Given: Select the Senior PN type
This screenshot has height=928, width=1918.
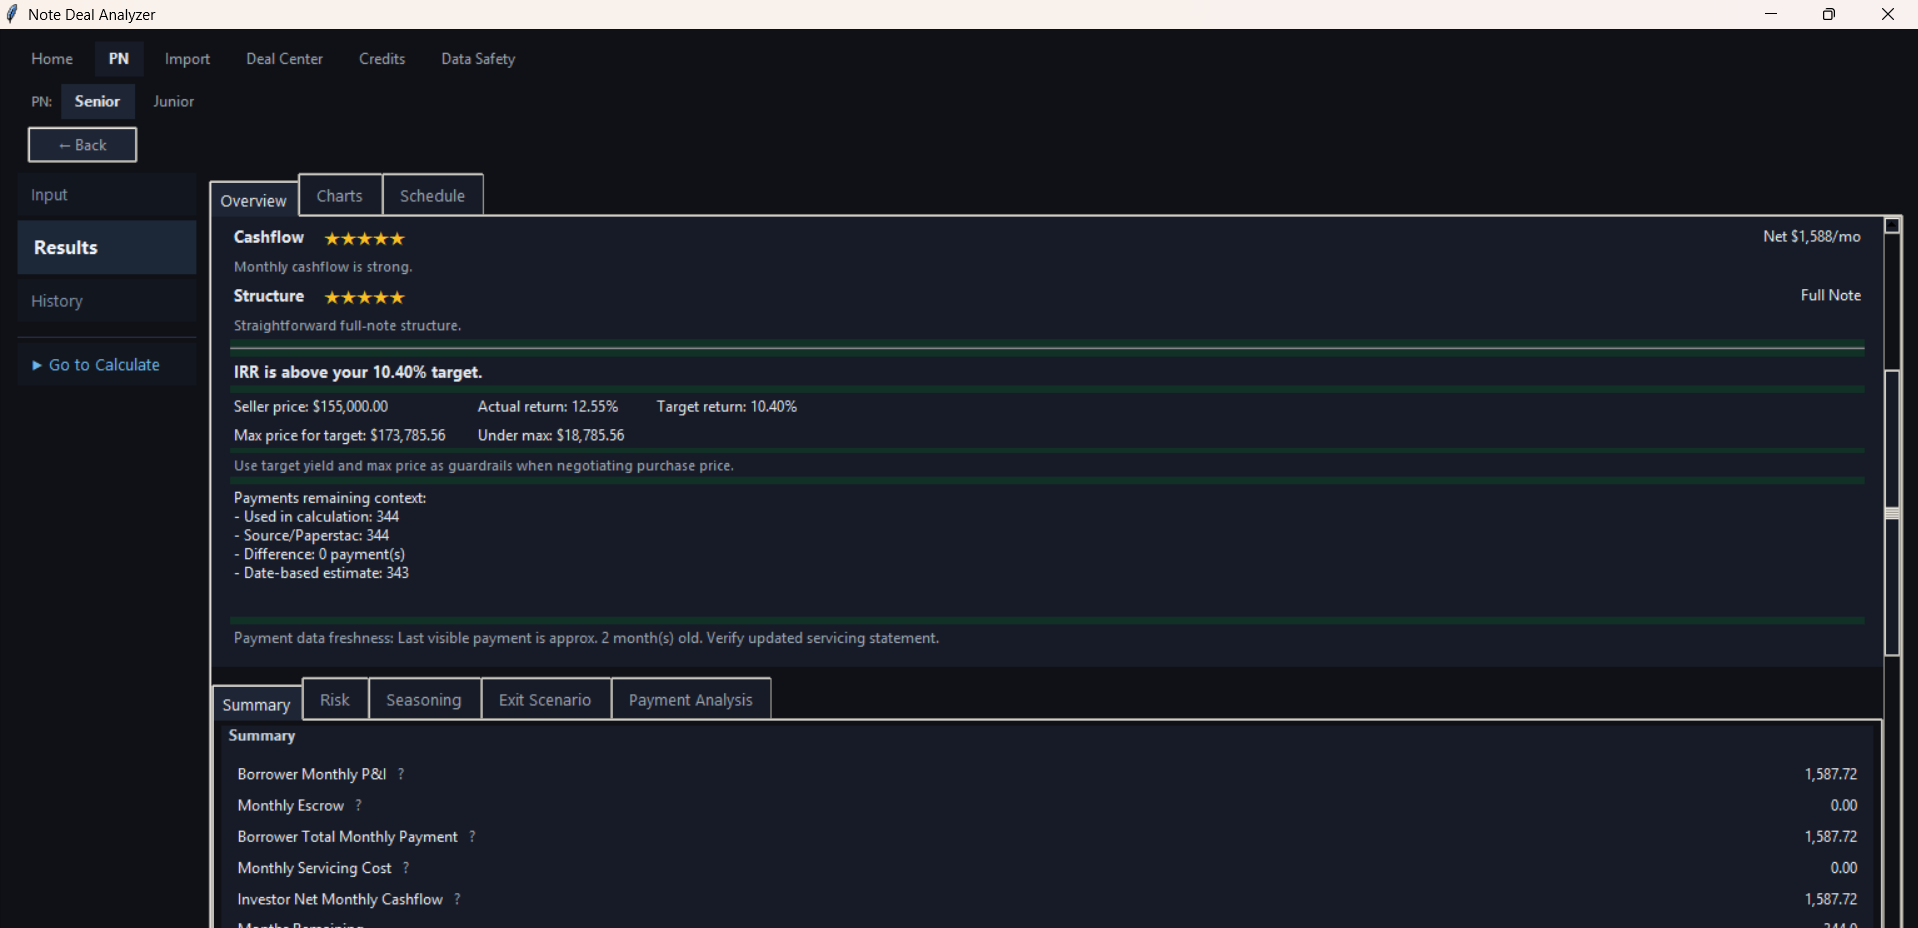Looking at the screenshot, I should (x=97, y=102).
